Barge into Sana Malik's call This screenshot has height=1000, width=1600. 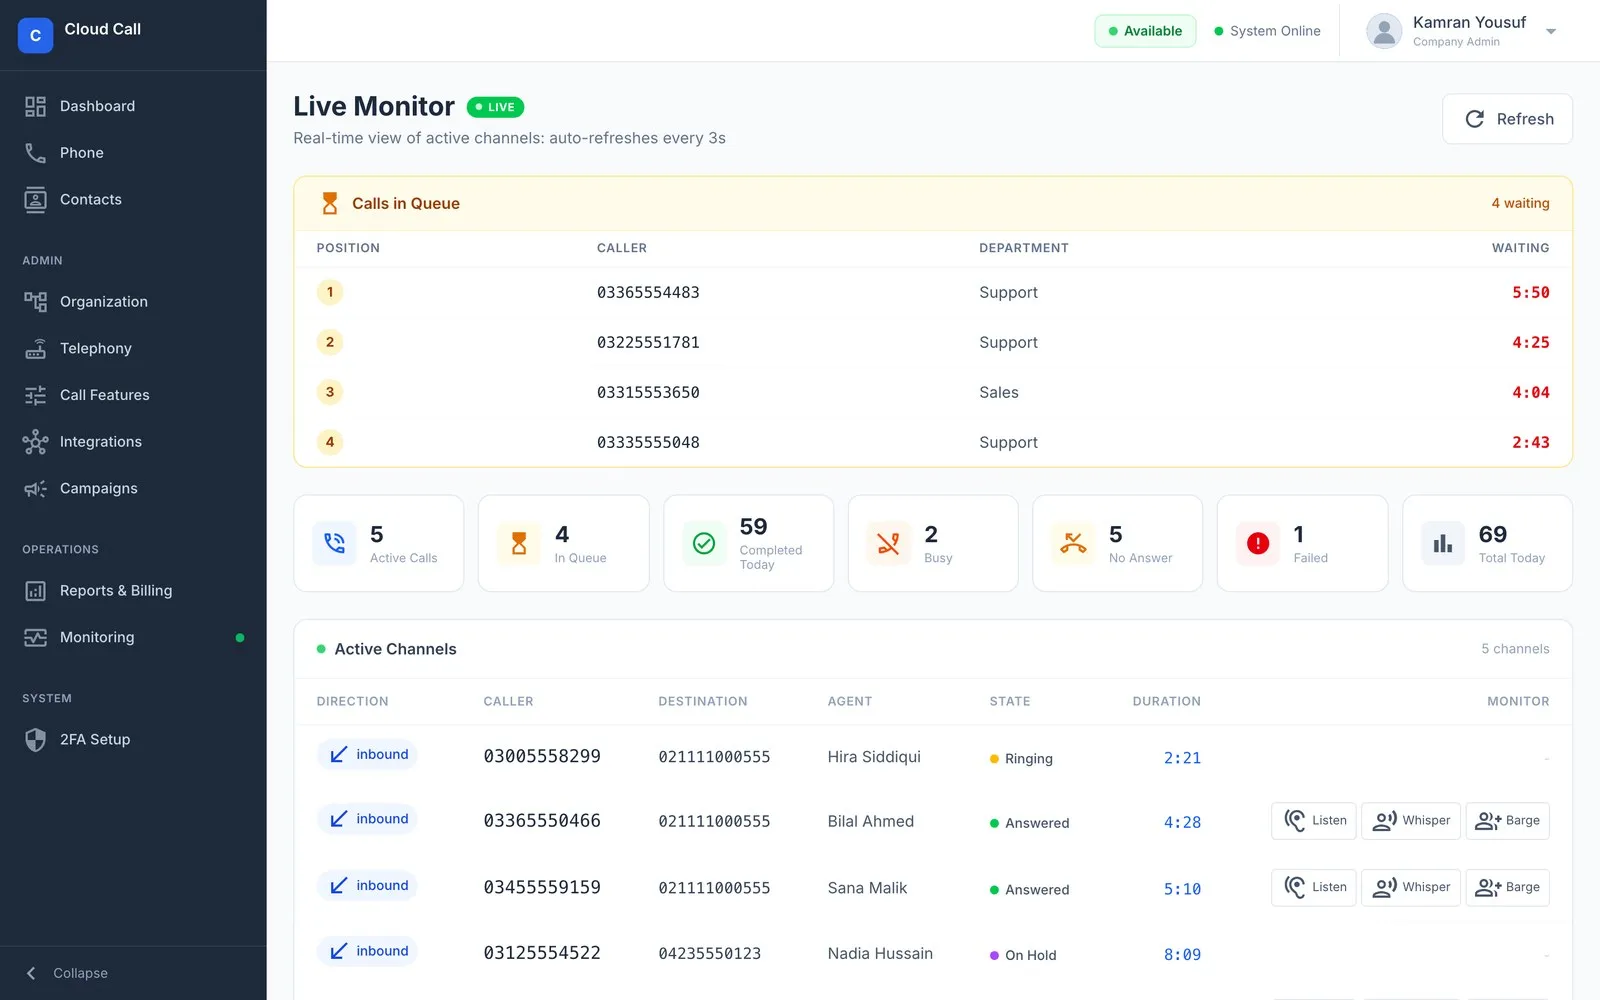pyautogui.click(x=1508, y=888)
